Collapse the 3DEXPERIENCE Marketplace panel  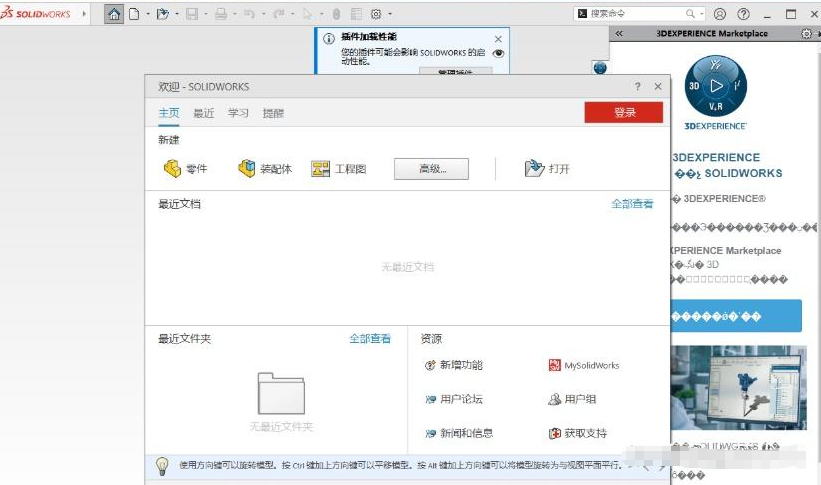click(619, 34)
